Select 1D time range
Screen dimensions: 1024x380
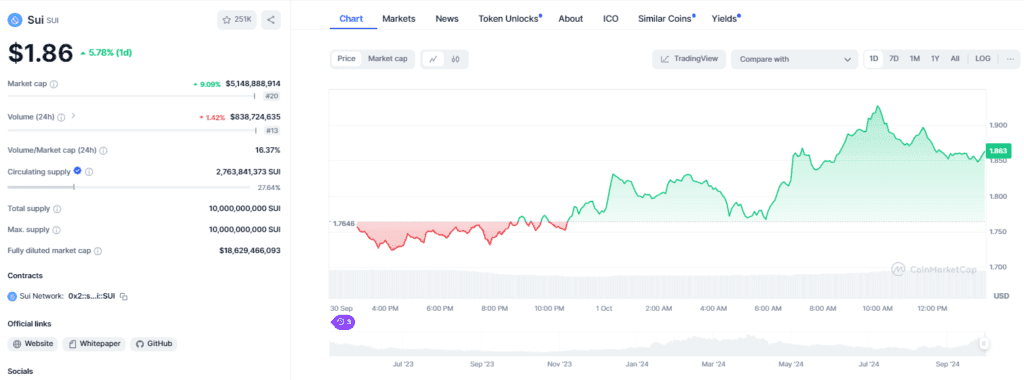pos(874,59)
